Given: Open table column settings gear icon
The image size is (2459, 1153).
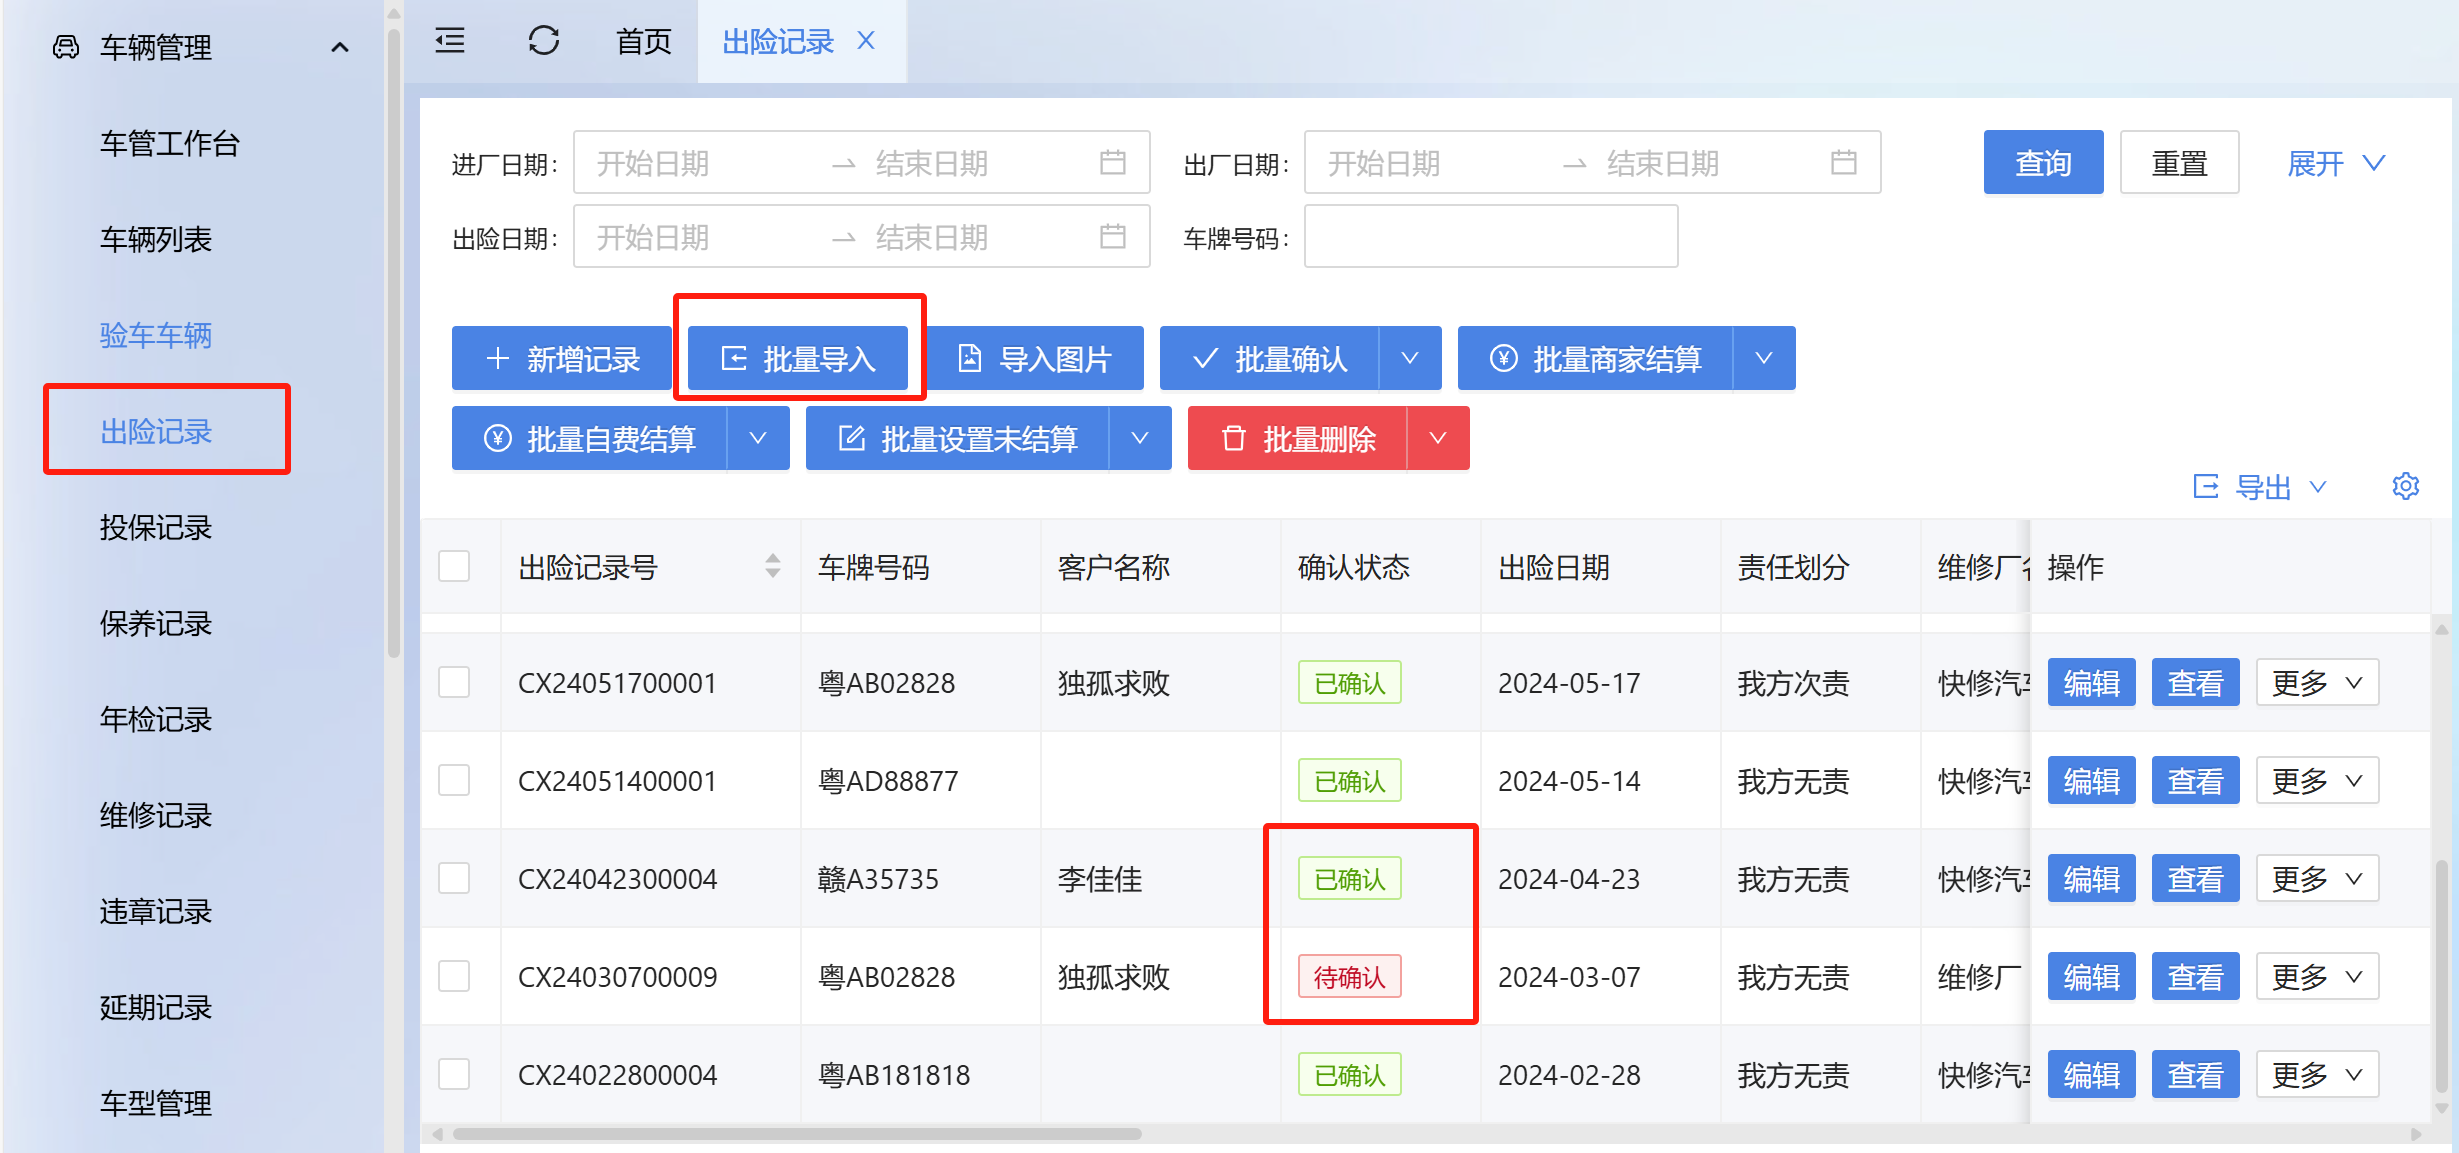Looking at the screenshot, I should 2405,486.
